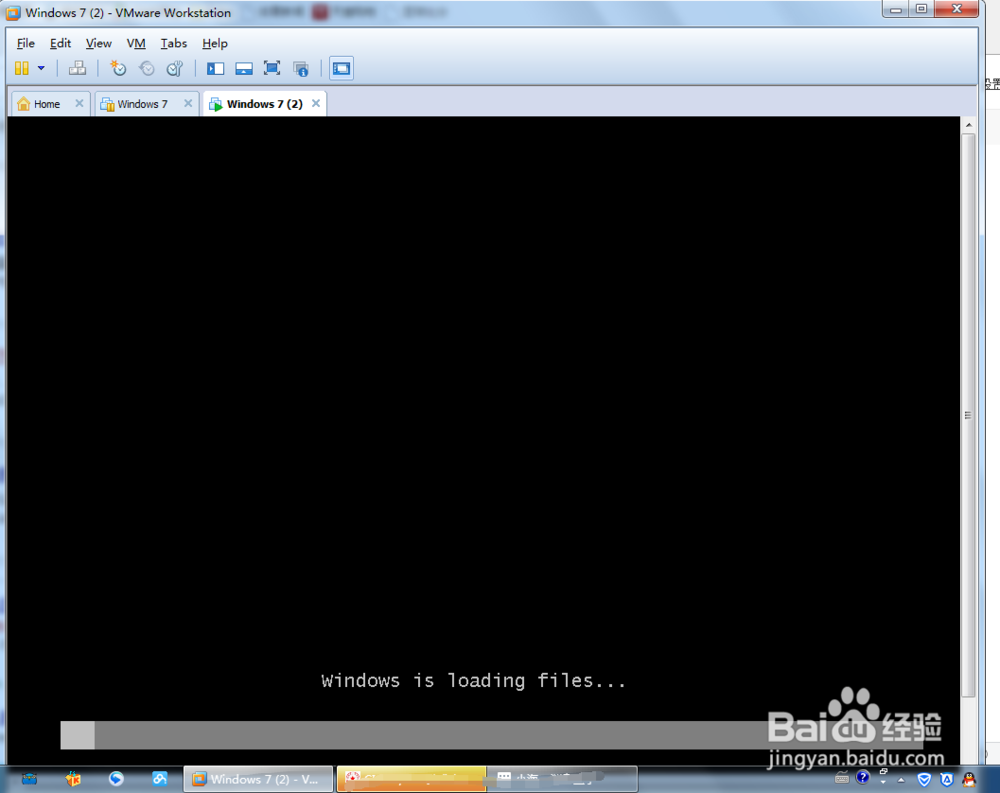Screen dimensions: 1000x793
Task: Show or hide the thumbnail bar
Action: pyautogui.click(x=244, y=68)
